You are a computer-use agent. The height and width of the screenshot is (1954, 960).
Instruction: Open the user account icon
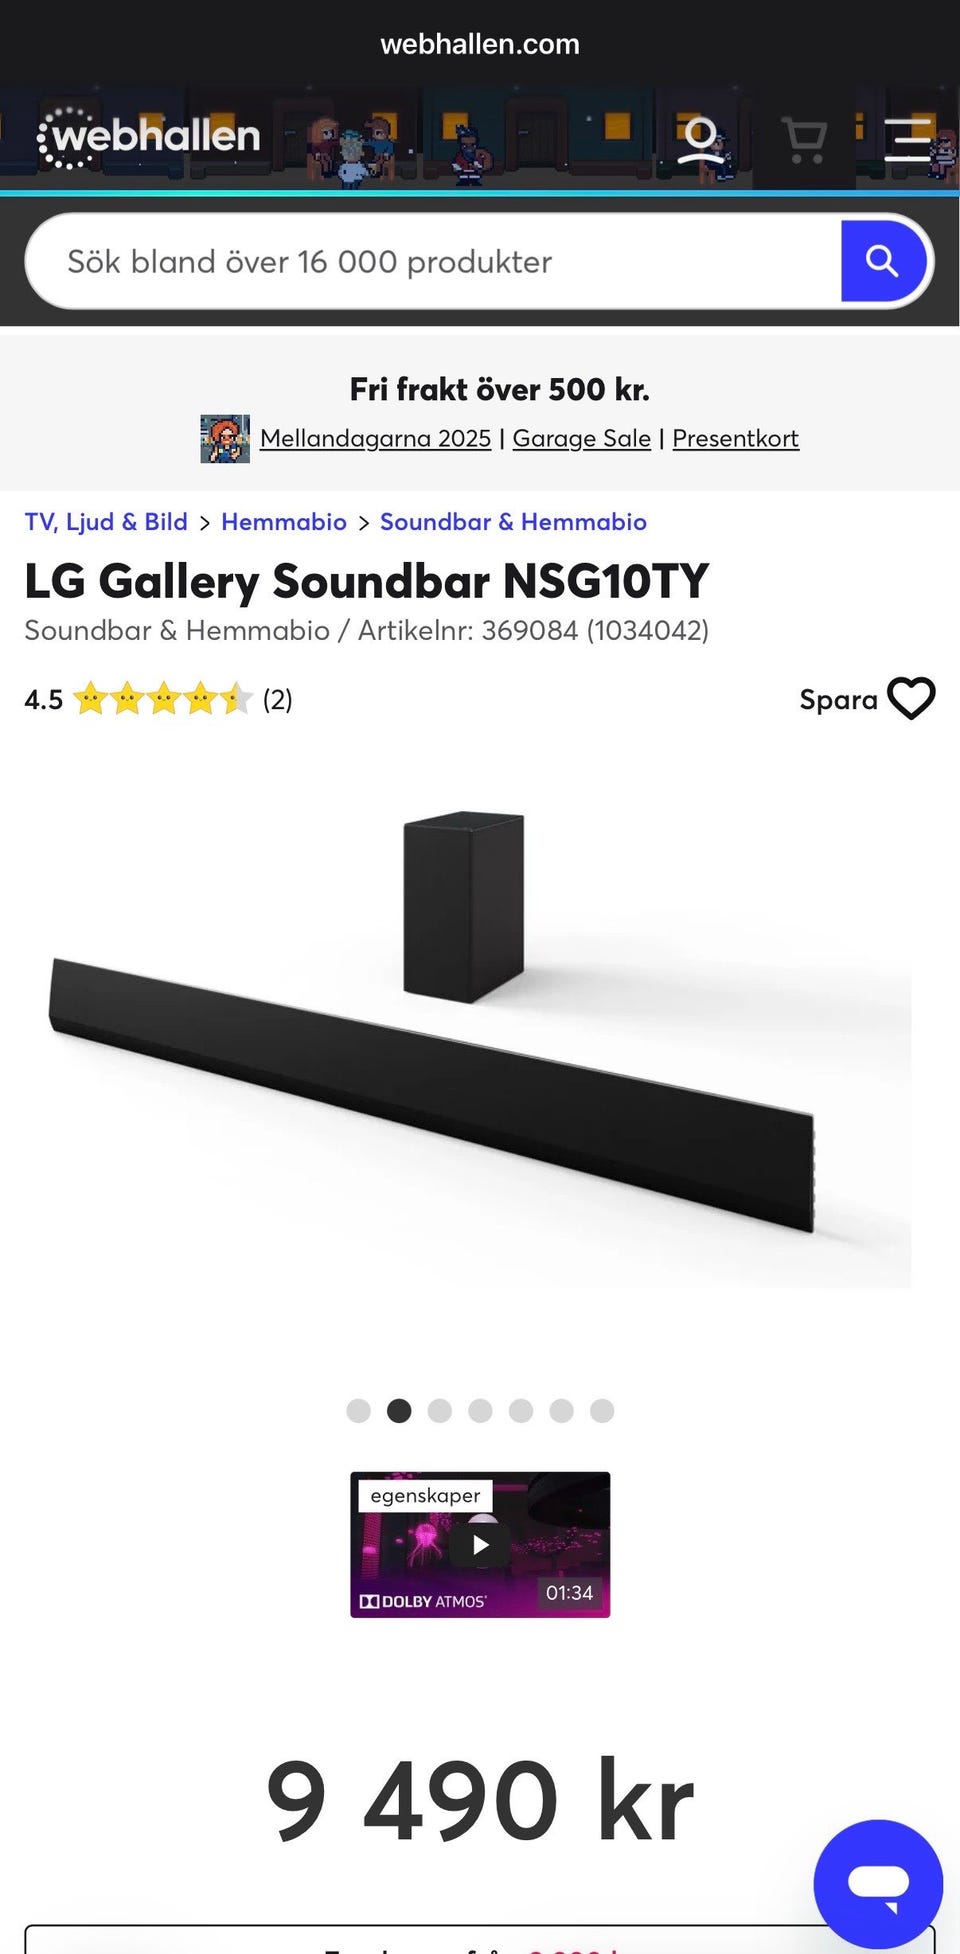tap(700, 140)
